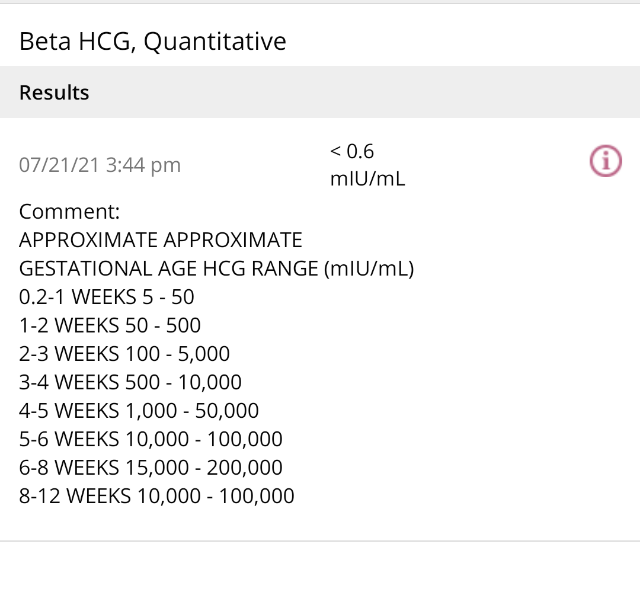This screenshot has width=640, height=591.
Task: Select the Comment: label
Action: [x=69, y=212]
